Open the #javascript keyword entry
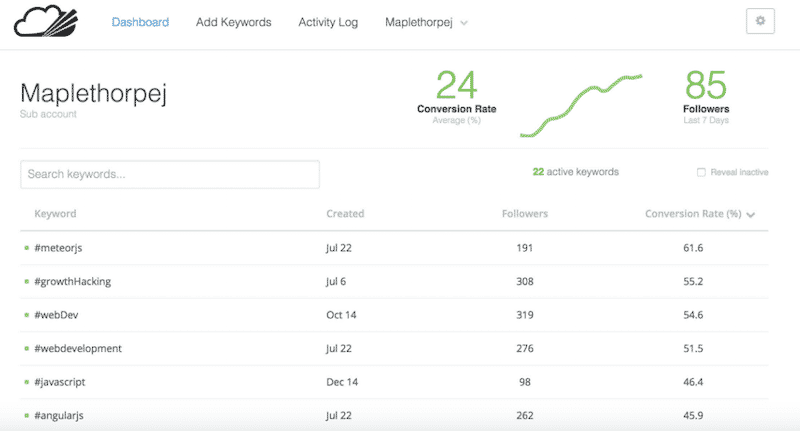Image resolution: width=800 pixels, height=431 pixels. pos(63,383)
